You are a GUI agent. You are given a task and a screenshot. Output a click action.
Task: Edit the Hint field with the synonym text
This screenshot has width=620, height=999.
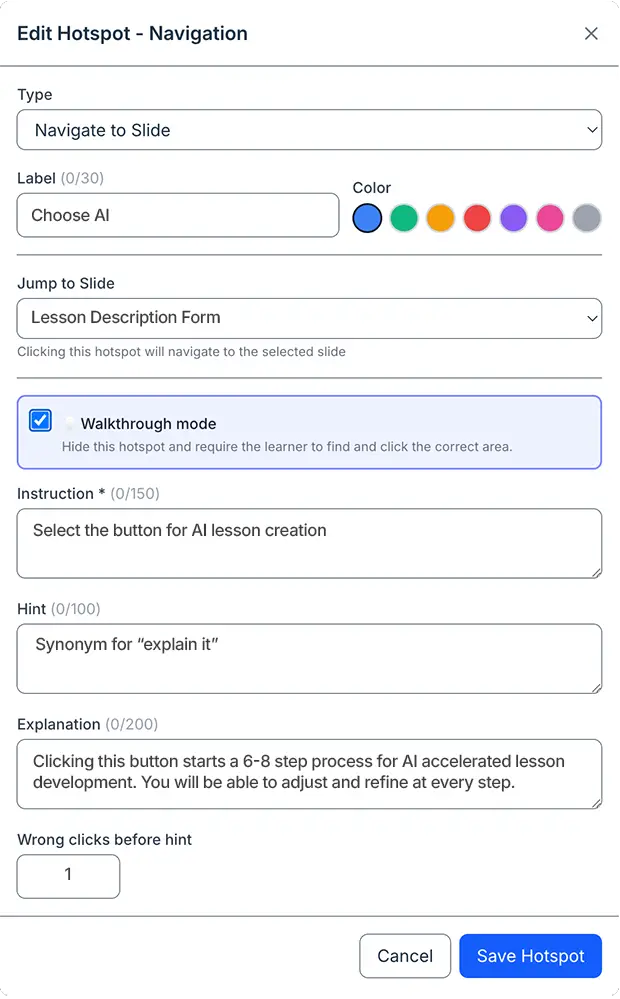coord(310,658)
